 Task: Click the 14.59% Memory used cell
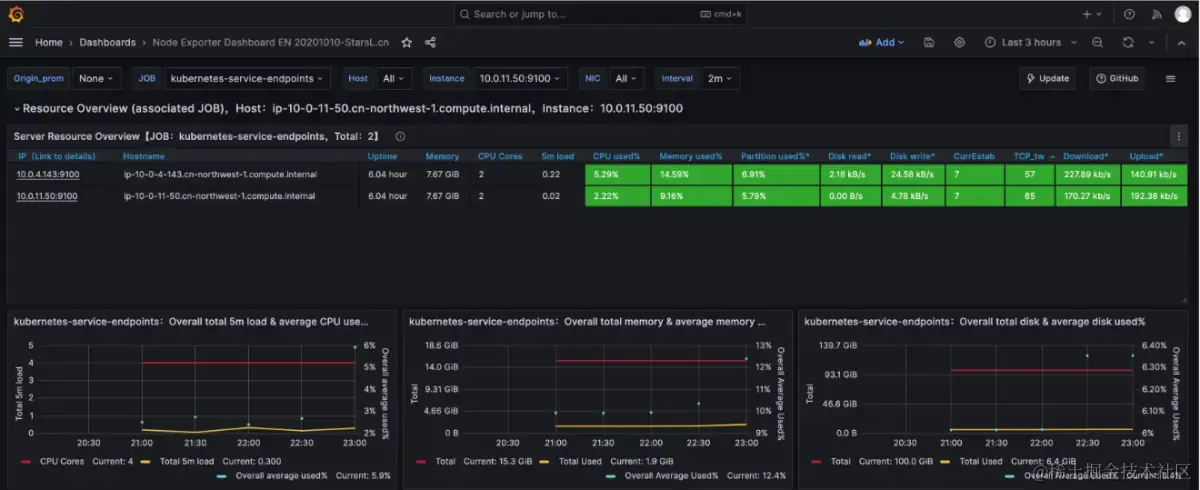692,175
